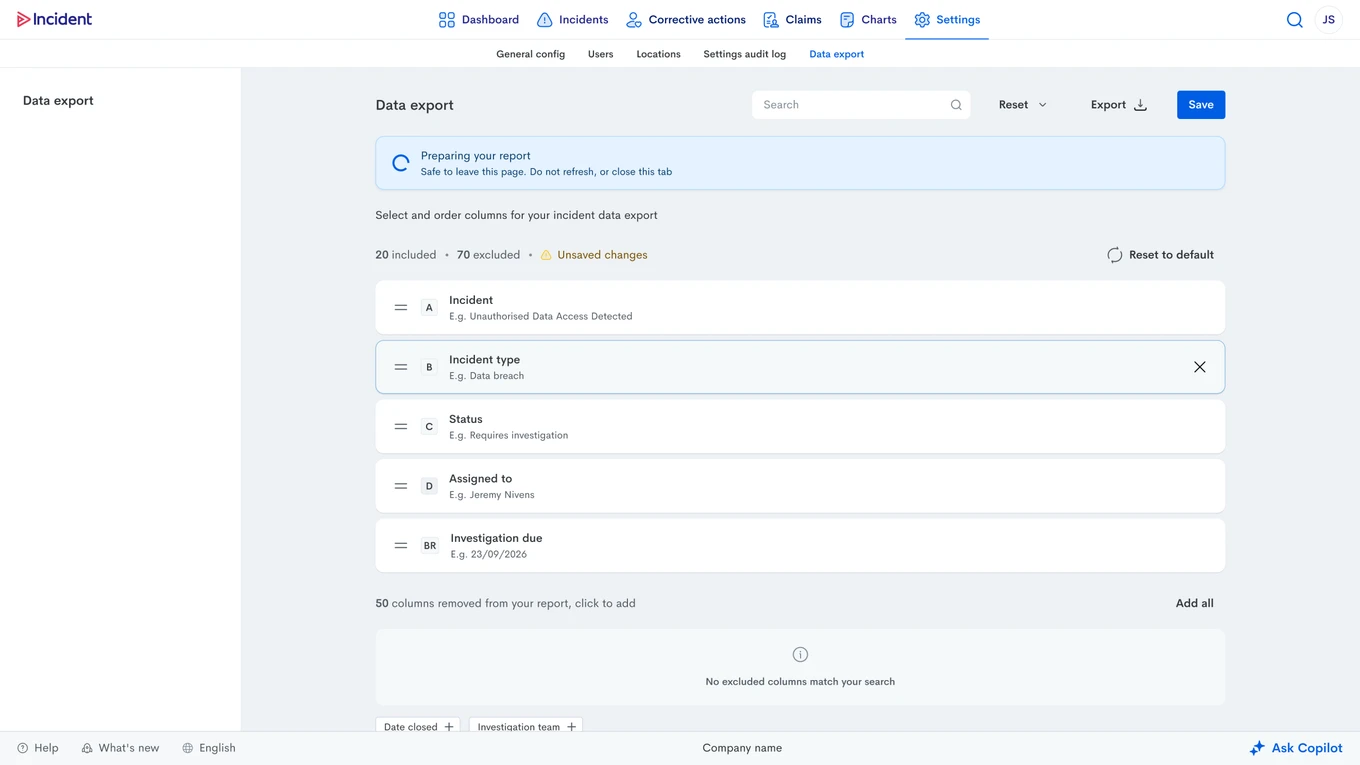Remove the Incident type column
The width and height of the screenshot is (1360, 765).
(x=1199, y=367)
